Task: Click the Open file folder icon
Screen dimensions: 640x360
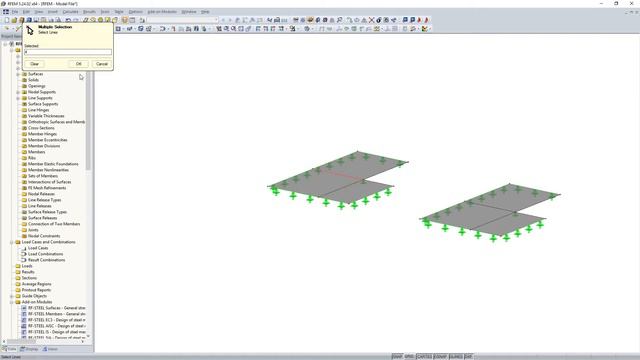Action: tap(14, 20)
